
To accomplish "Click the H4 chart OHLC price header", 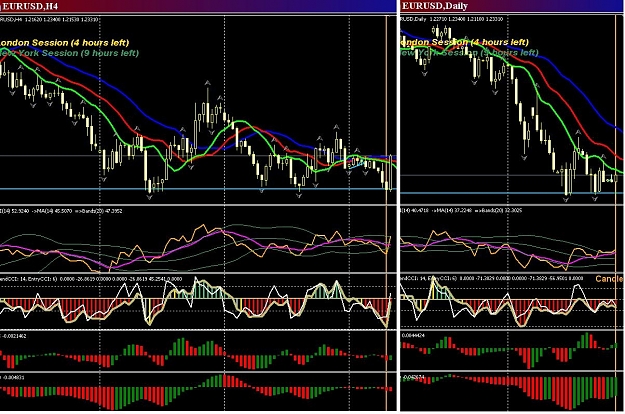I will click(49, 19).
